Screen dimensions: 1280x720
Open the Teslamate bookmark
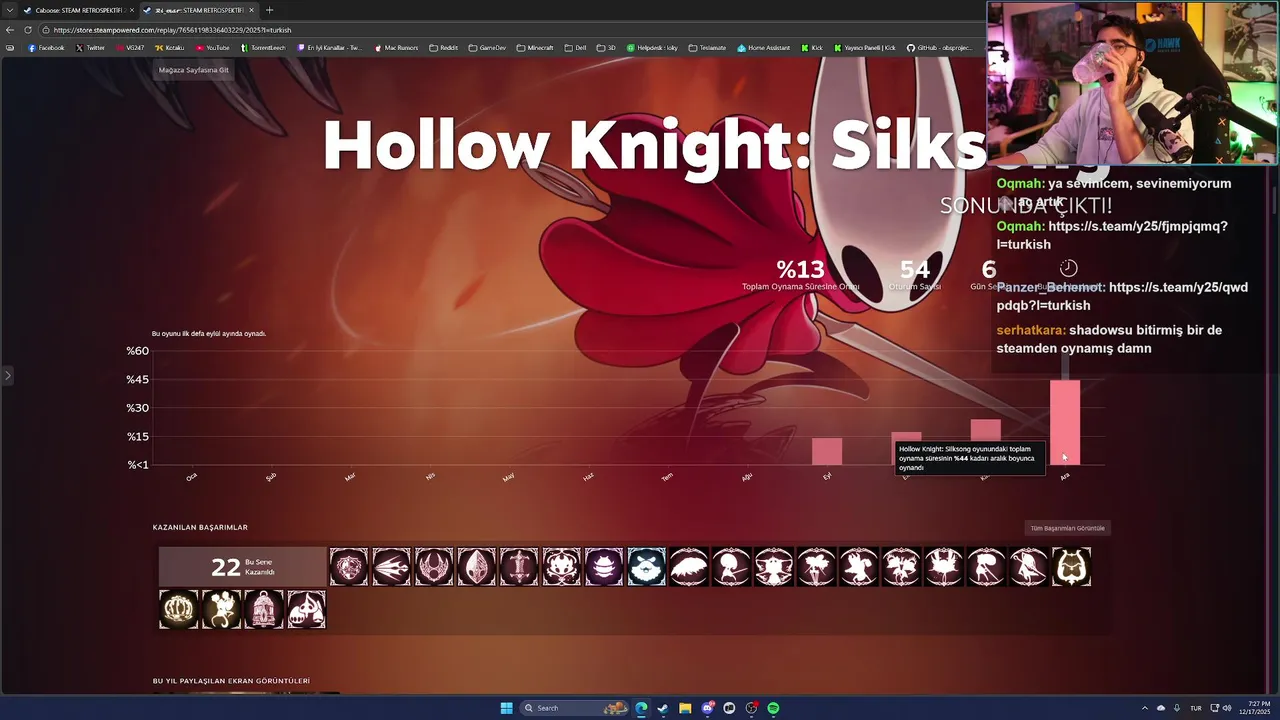coord(707,47)
